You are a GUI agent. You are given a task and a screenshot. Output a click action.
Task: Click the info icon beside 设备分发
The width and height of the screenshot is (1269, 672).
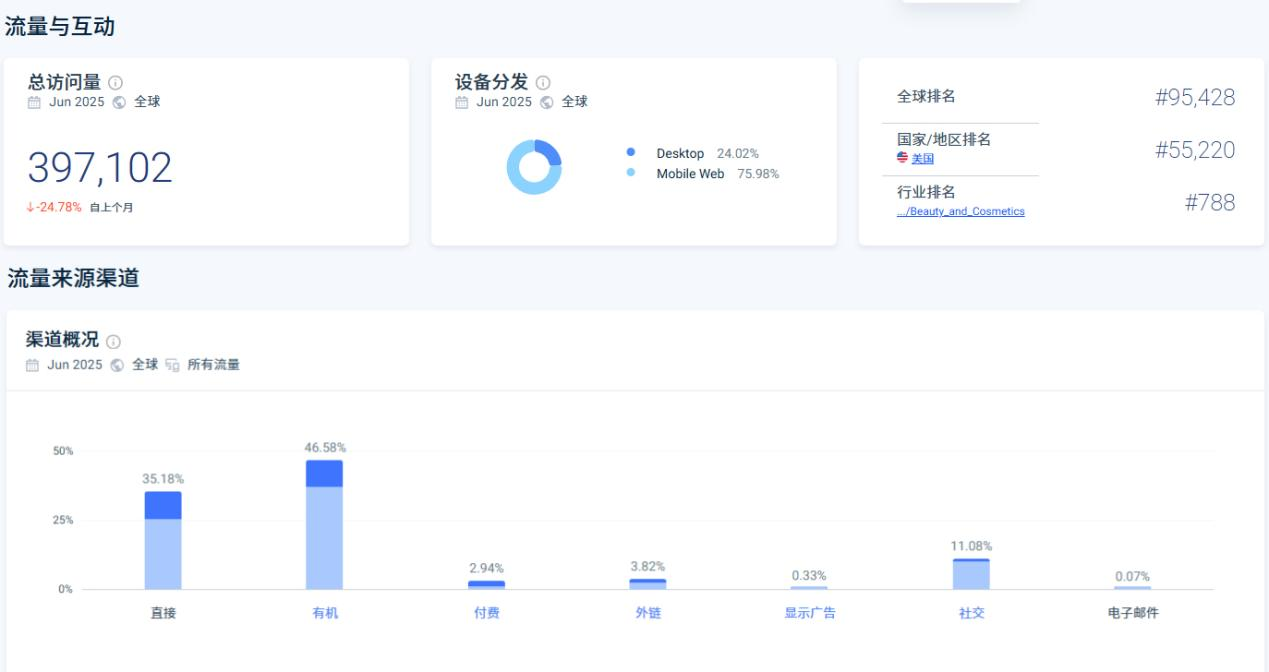tap(543, 83)
